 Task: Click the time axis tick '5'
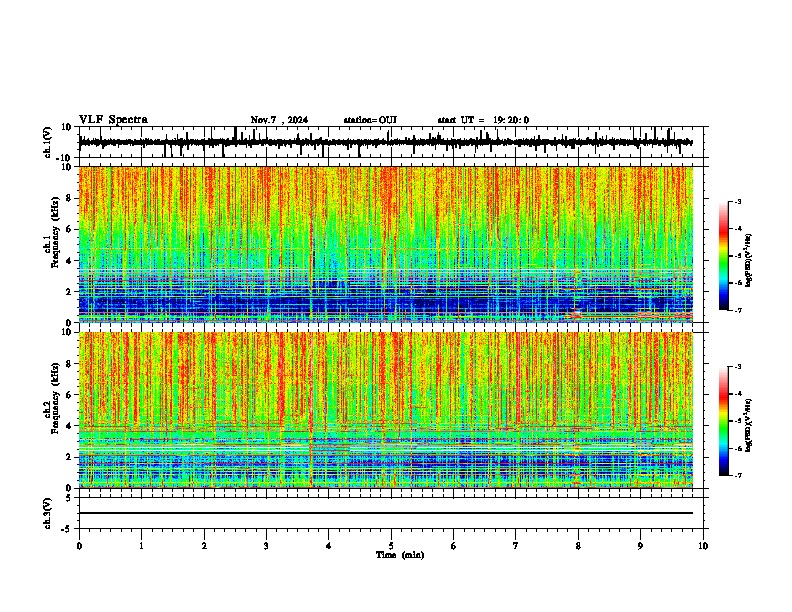391,546
